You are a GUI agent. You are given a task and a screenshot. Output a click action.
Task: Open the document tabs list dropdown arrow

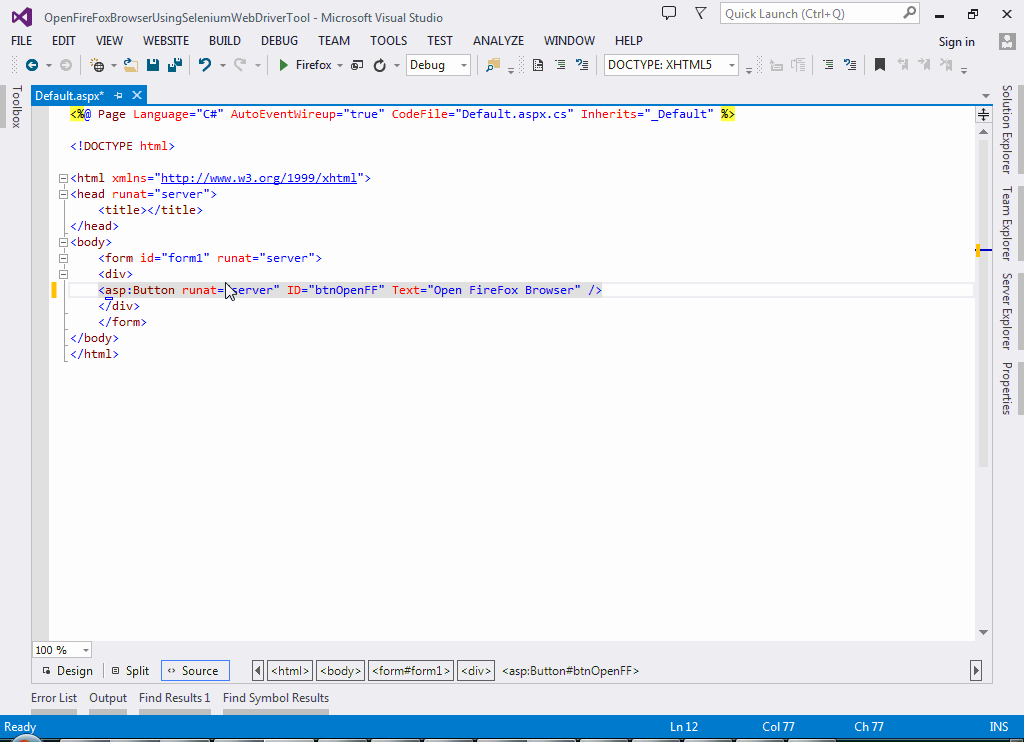tap(985, 96)
